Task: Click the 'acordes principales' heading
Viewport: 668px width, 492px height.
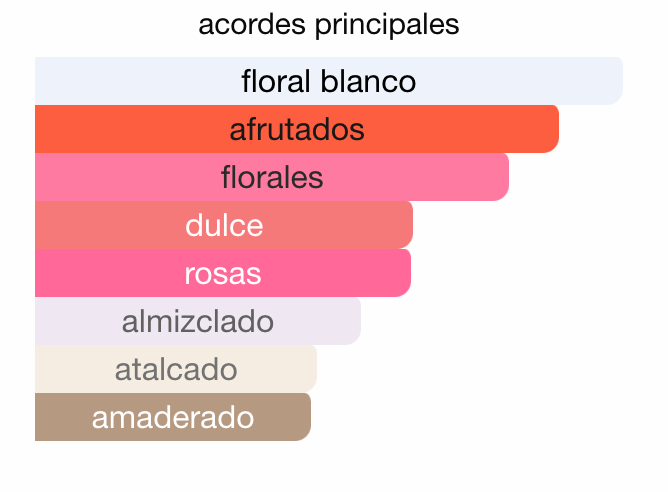Action: tap(329, 24)
